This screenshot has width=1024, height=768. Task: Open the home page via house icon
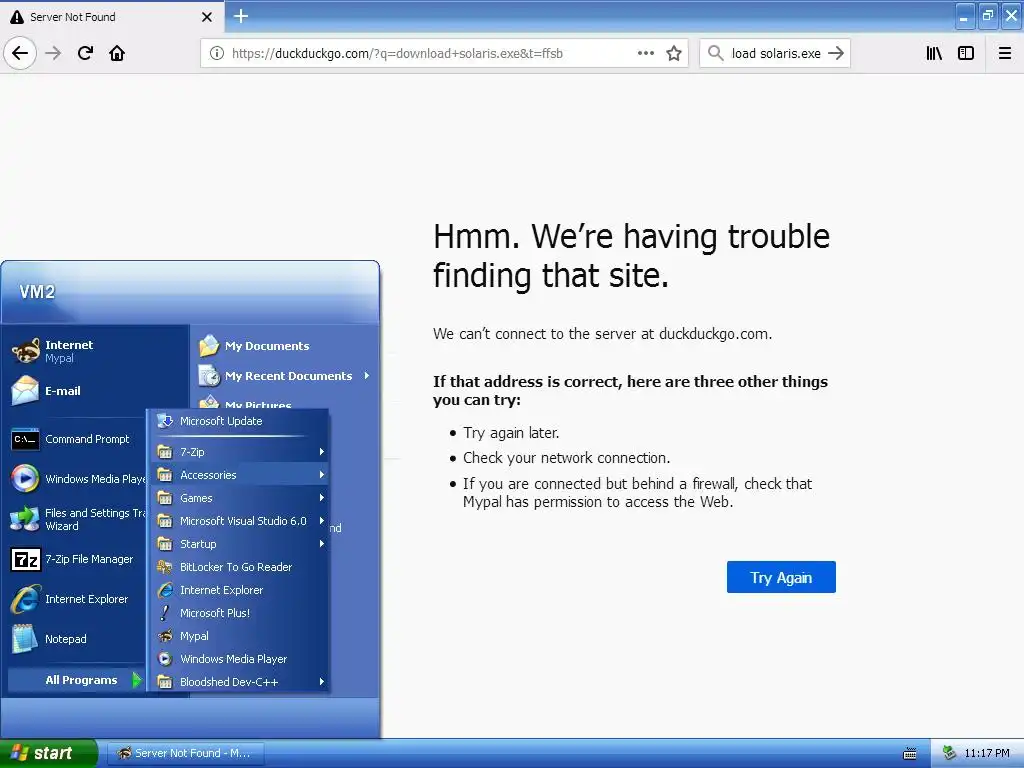click(117, 53)
